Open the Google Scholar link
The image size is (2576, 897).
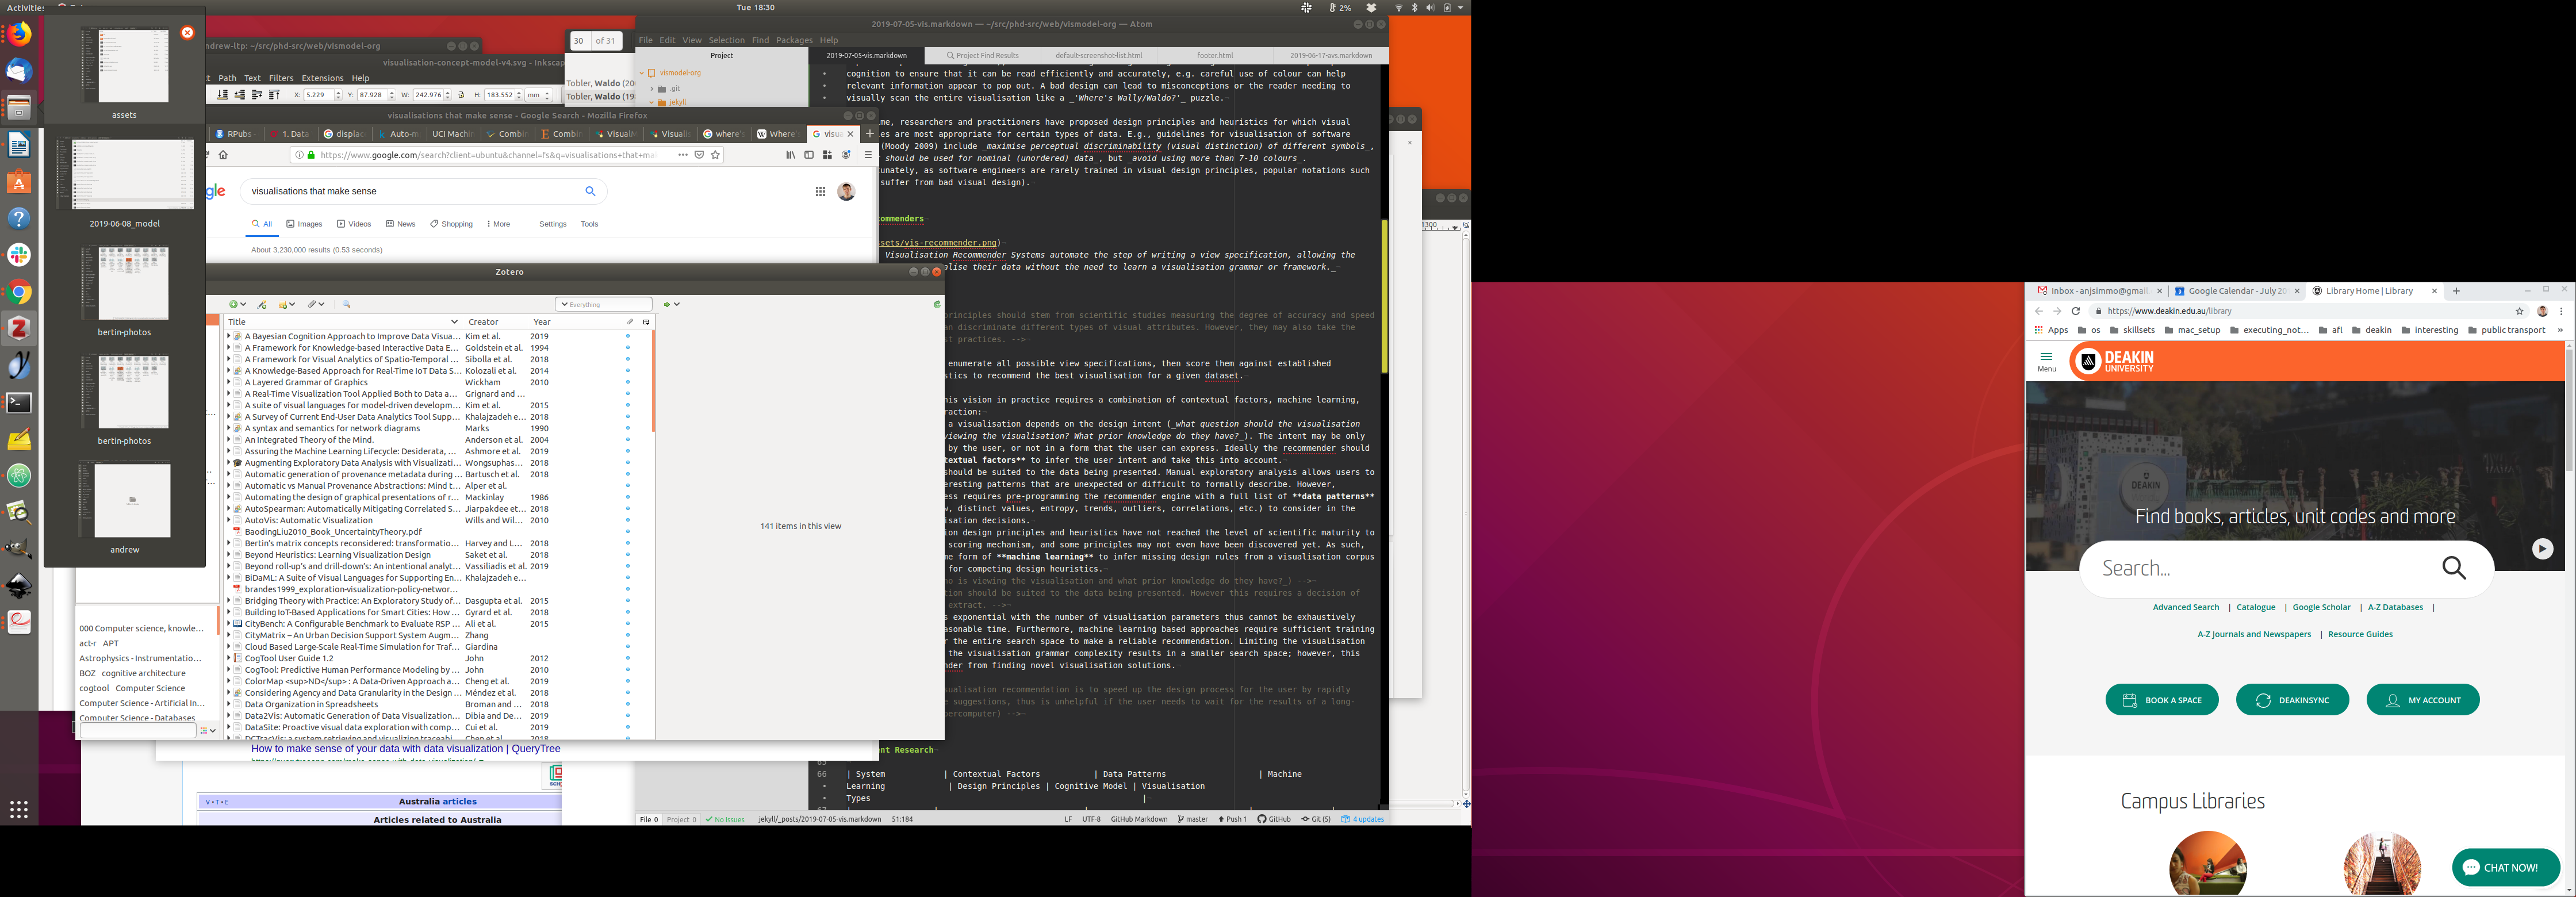pos(2321,607)
